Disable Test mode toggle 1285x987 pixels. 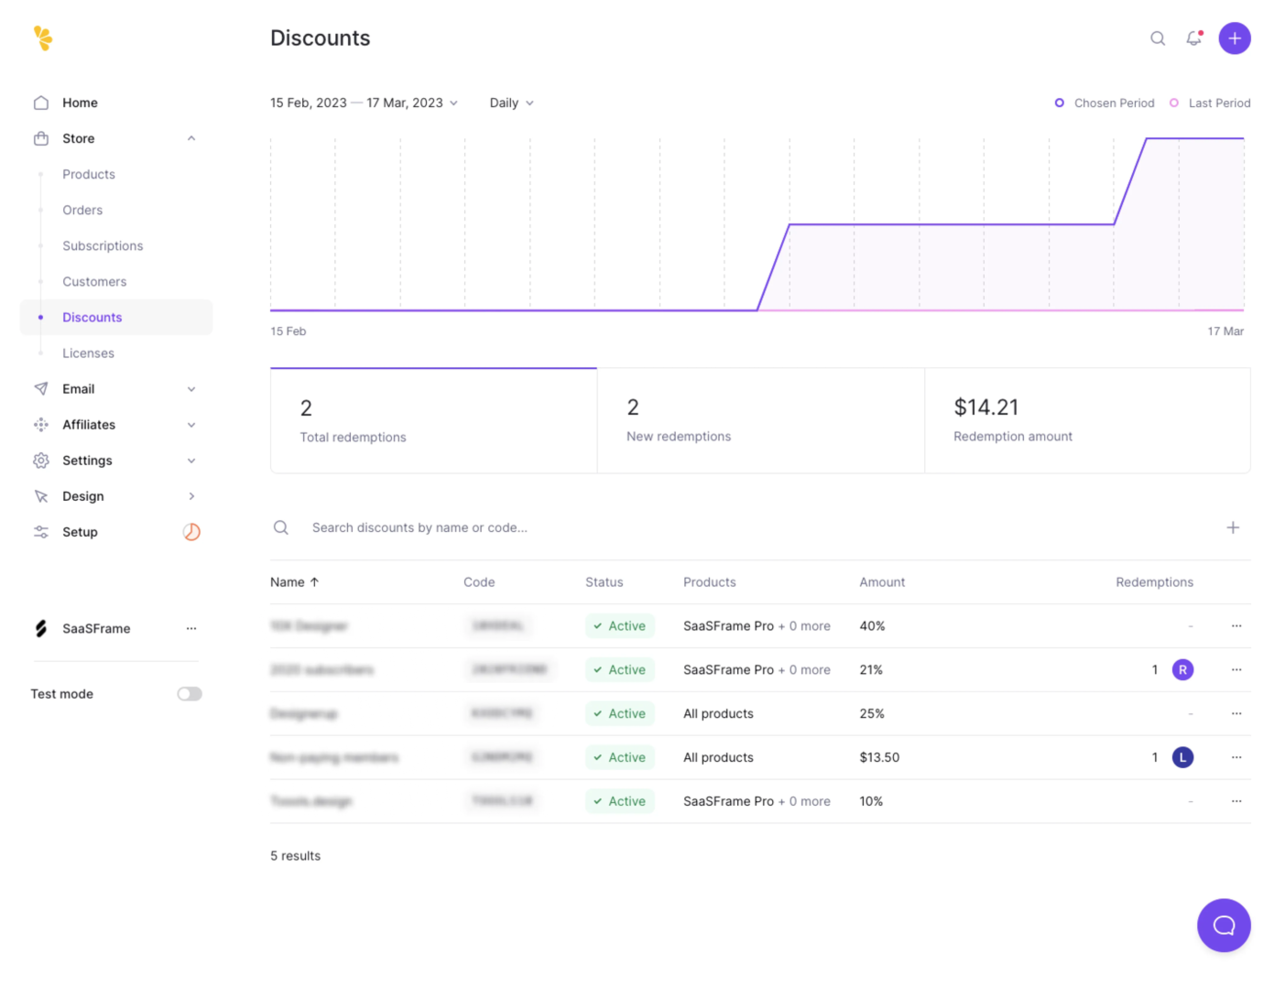coord(188,693)
